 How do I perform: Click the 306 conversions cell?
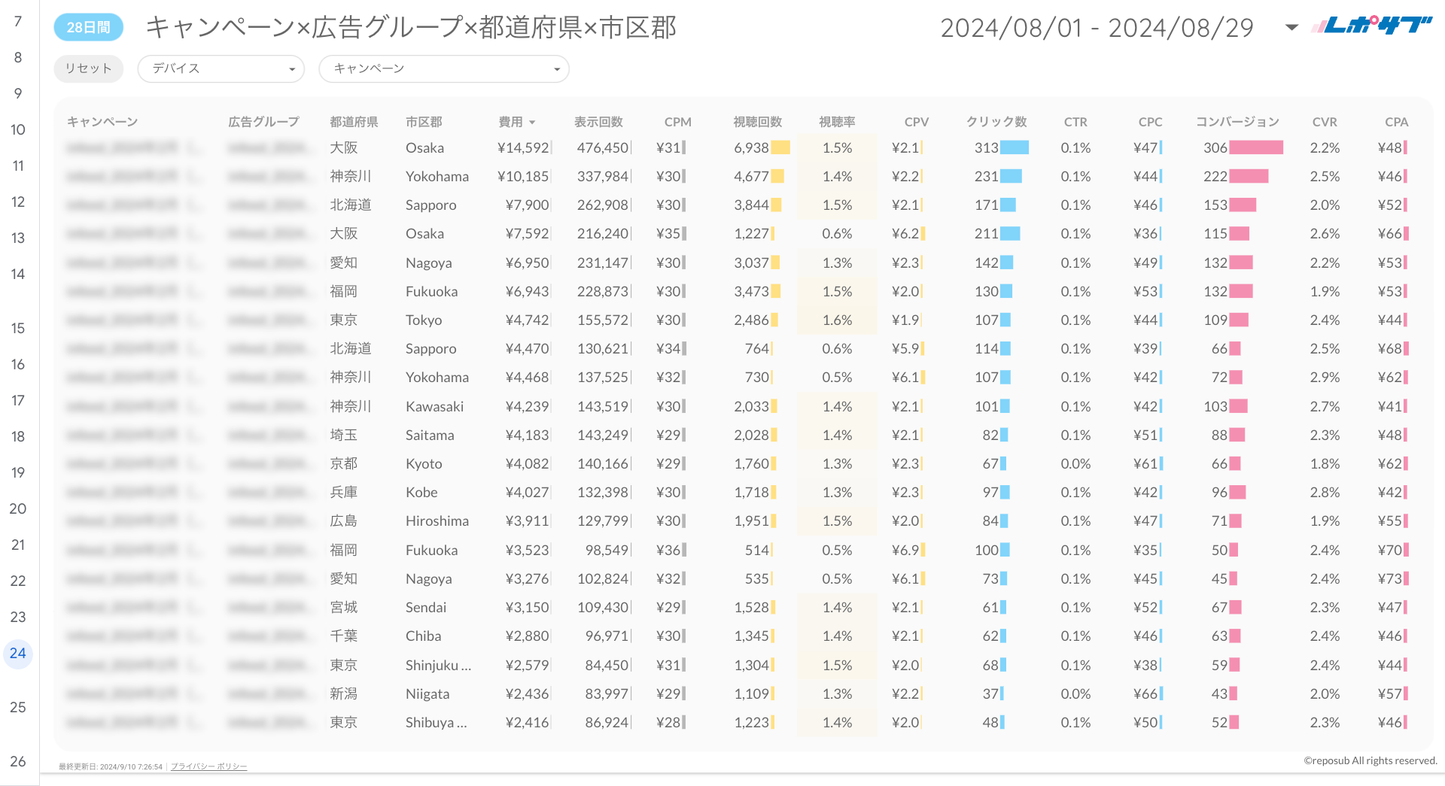(x=1215, y=148)
